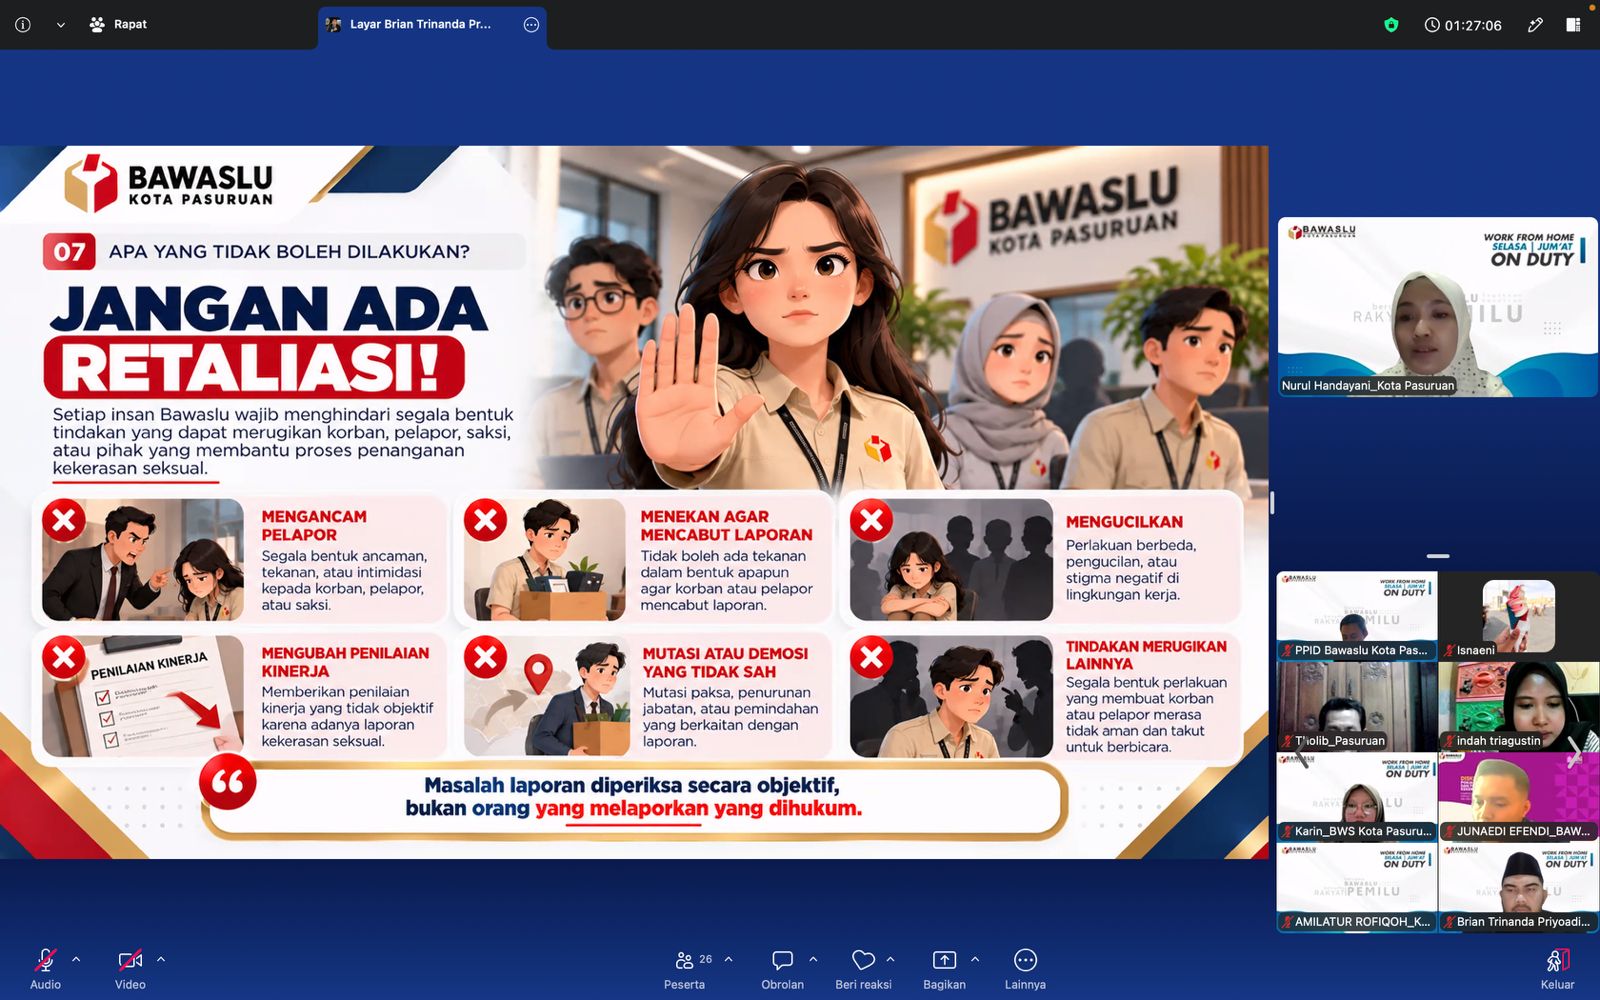Screen dimensions: 1600x1000
Task: Select the JUNAEDI EFENDI video tile
Action: coord(1518,797)
